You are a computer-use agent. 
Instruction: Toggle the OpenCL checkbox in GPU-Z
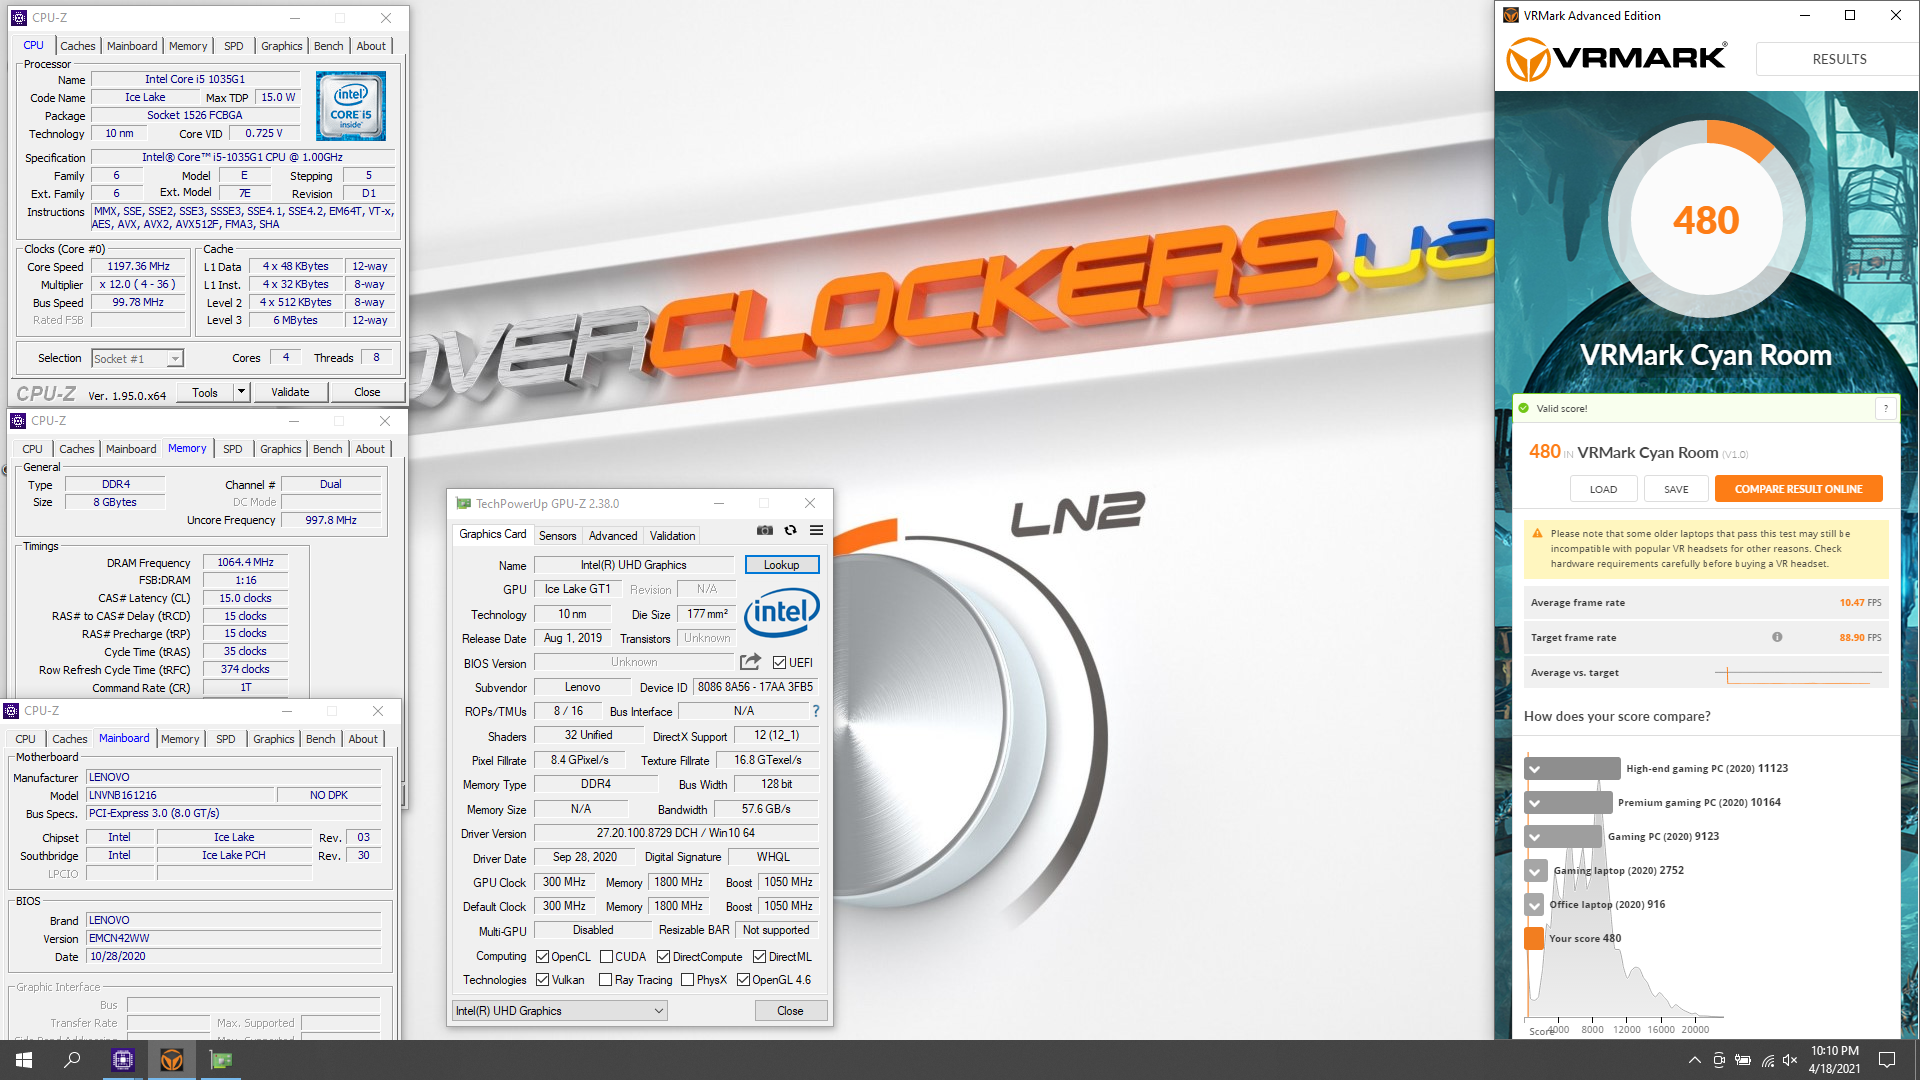point(543,957)
